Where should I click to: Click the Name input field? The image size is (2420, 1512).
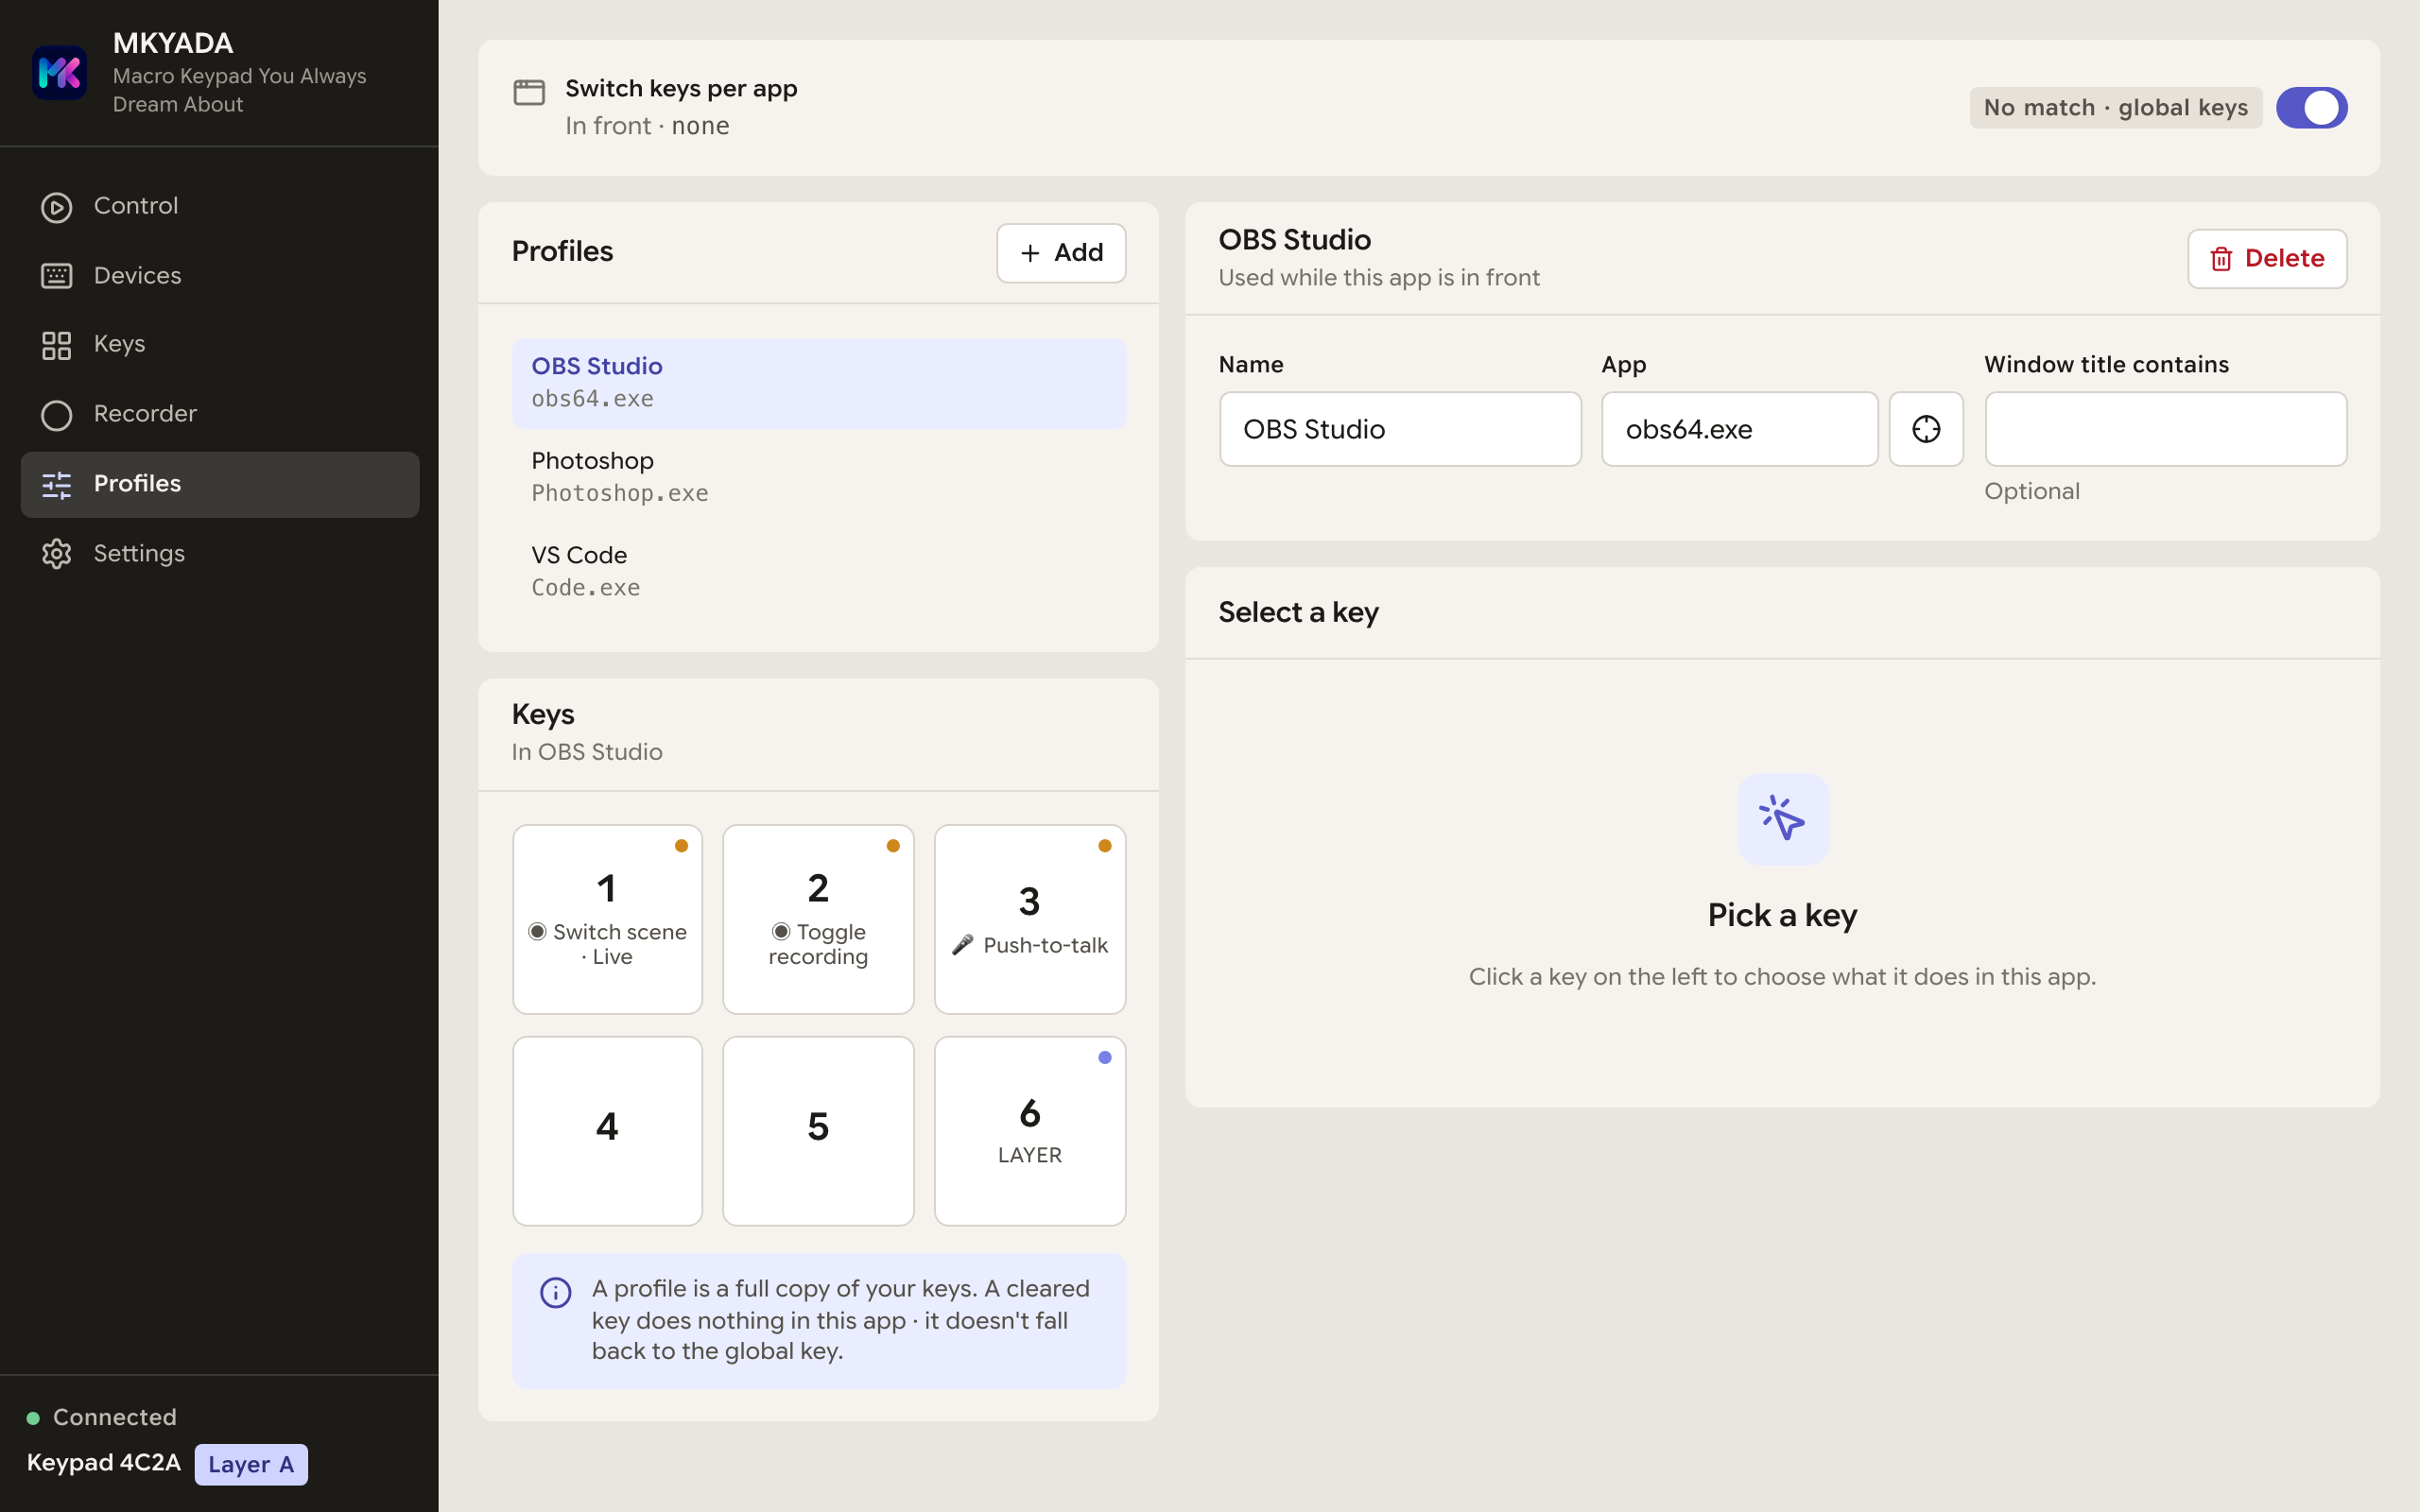[1400, 429]
